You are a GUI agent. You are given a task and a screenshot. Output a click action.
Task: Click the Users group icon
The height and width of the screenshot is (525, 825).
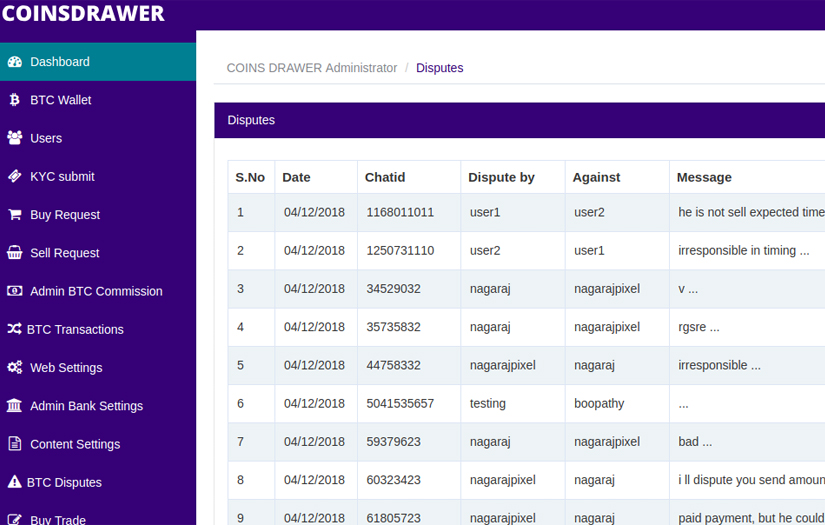[x=15, y=138]
